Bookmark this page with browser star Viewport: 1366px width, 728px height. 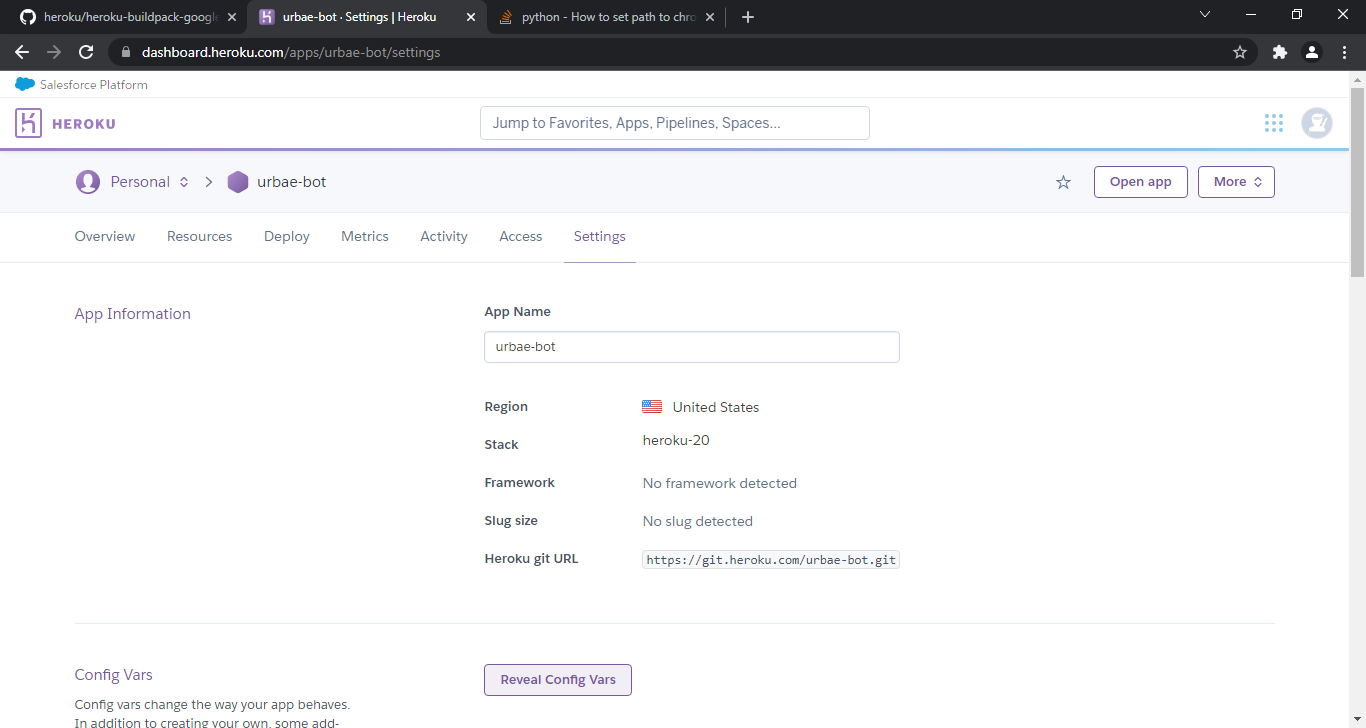[x=1240, y=52]
